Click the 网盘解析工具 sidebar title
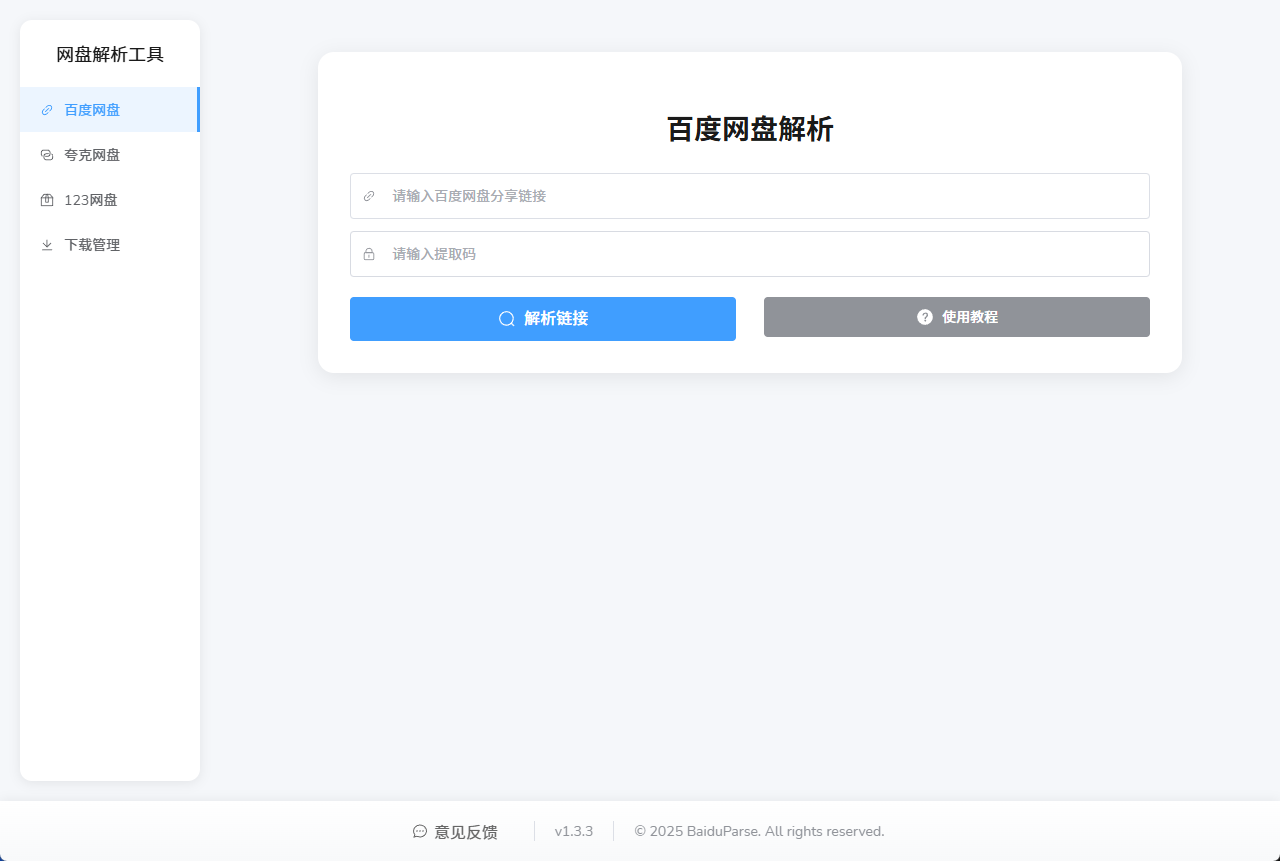Screen dimensions: 1280x861 (110, 55)
